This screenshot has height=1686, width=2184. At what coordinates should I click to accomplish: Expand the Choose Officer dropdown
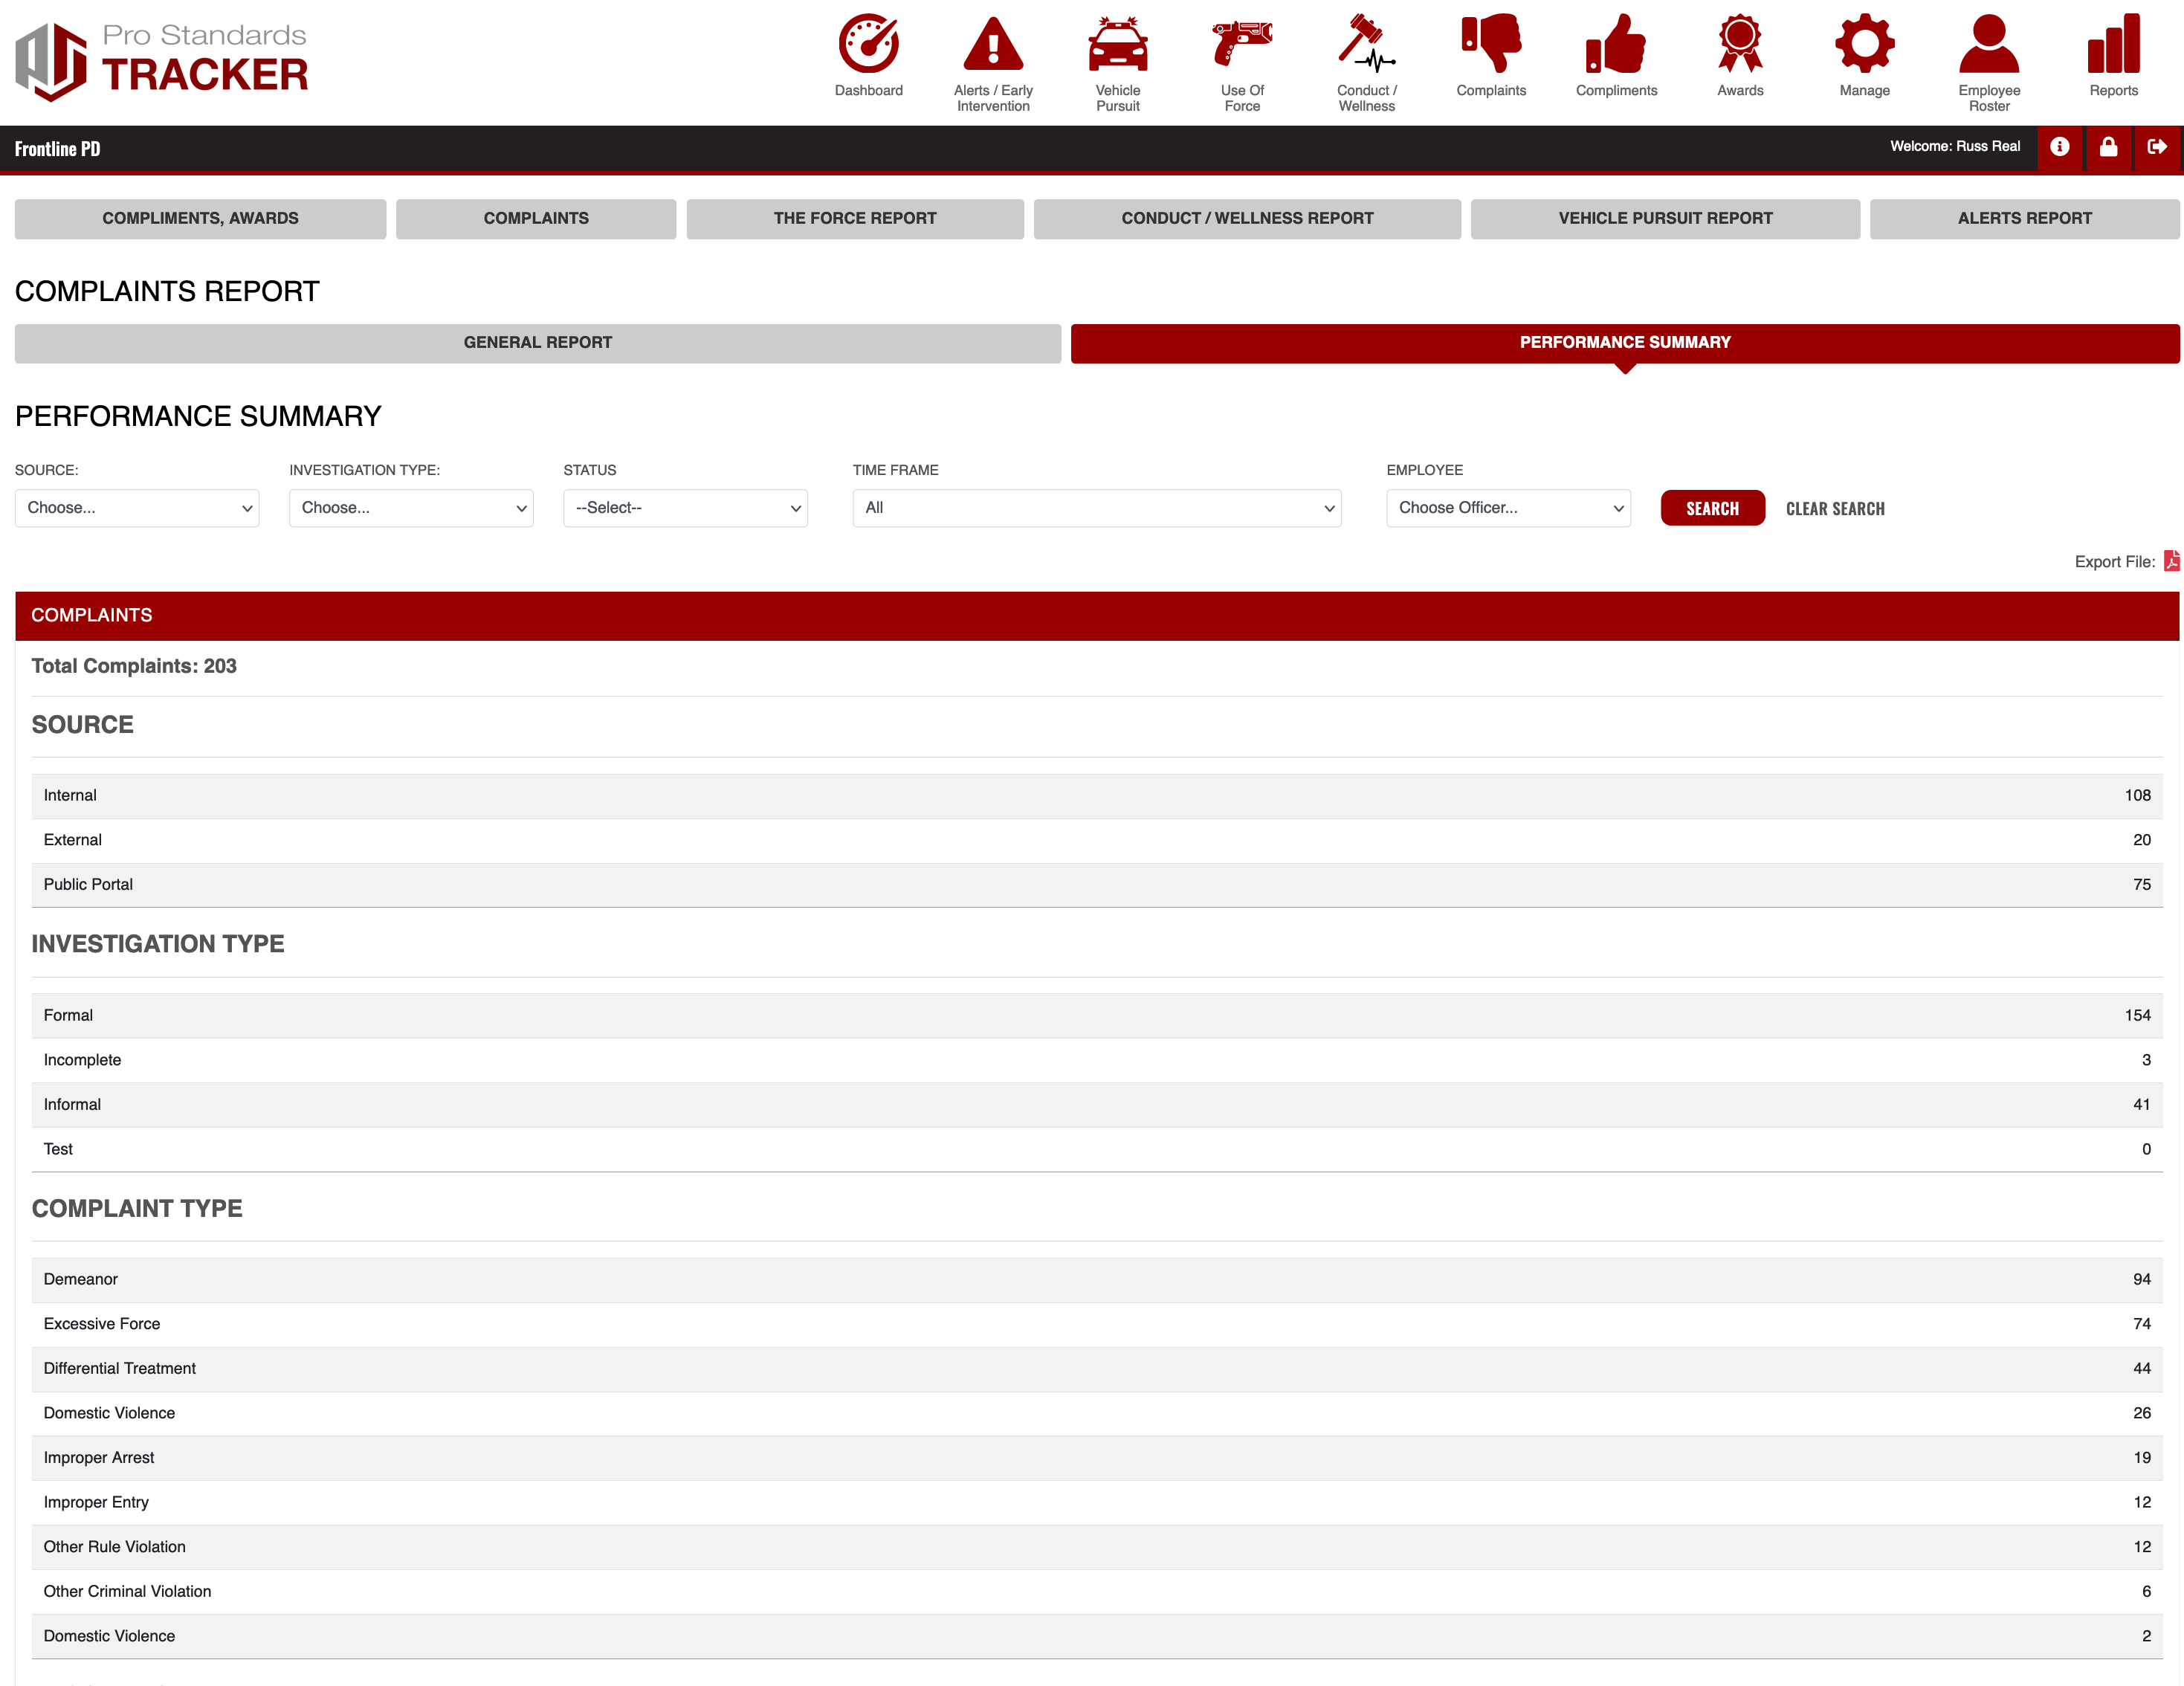coord(1507,508)
